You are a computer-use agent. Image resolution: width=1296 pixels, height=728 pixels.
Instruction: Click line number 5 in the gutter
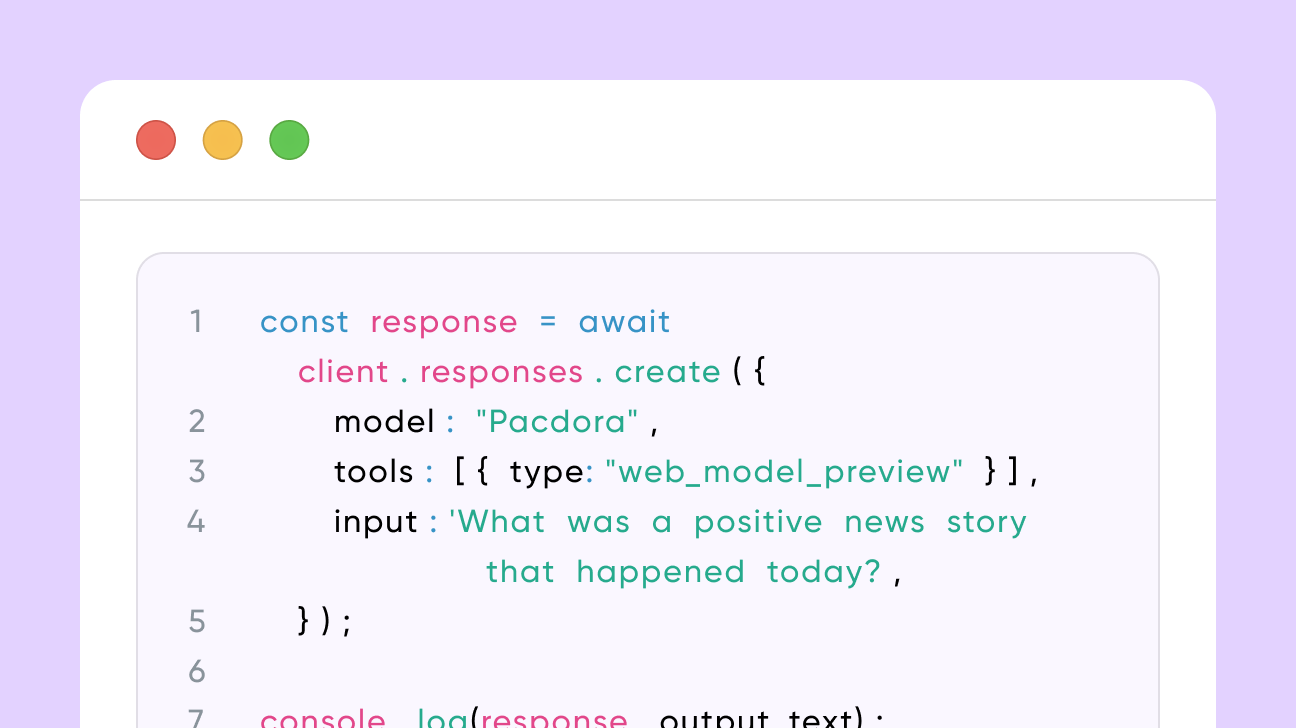[197, 621]
